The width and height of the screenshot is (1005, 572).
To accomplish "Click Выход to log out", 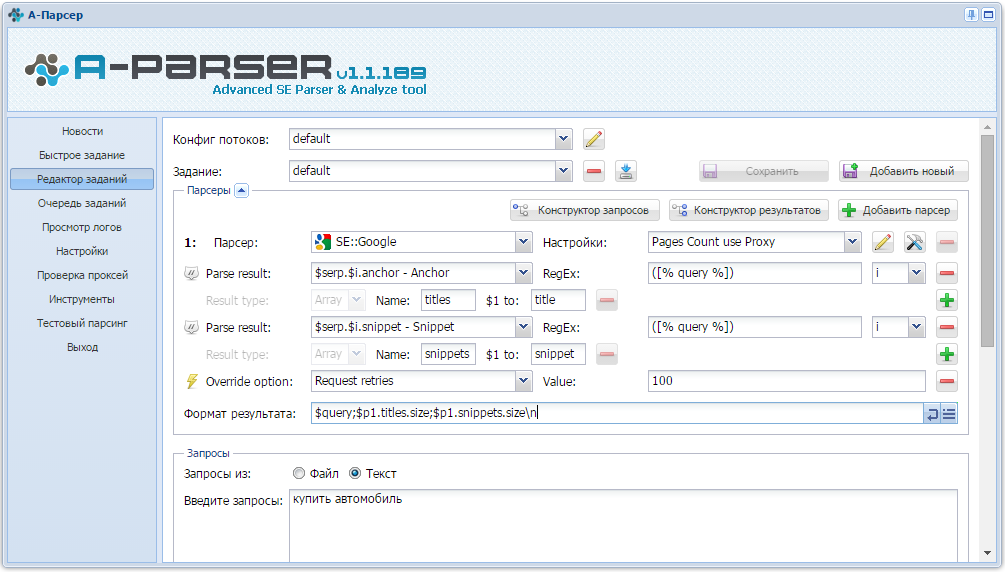I will click(82, 347).
